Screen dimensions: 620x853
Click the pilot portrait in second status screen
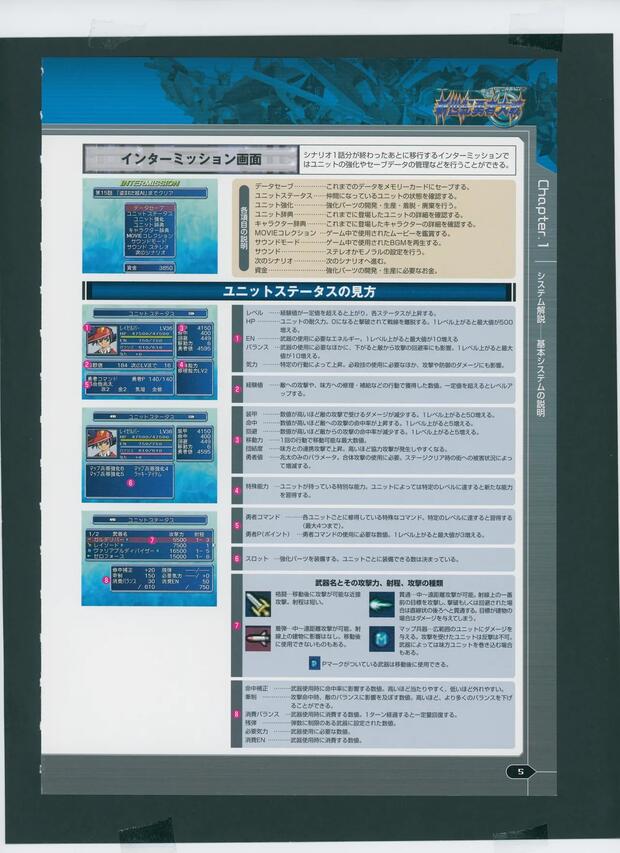click(x=102, y=442)
